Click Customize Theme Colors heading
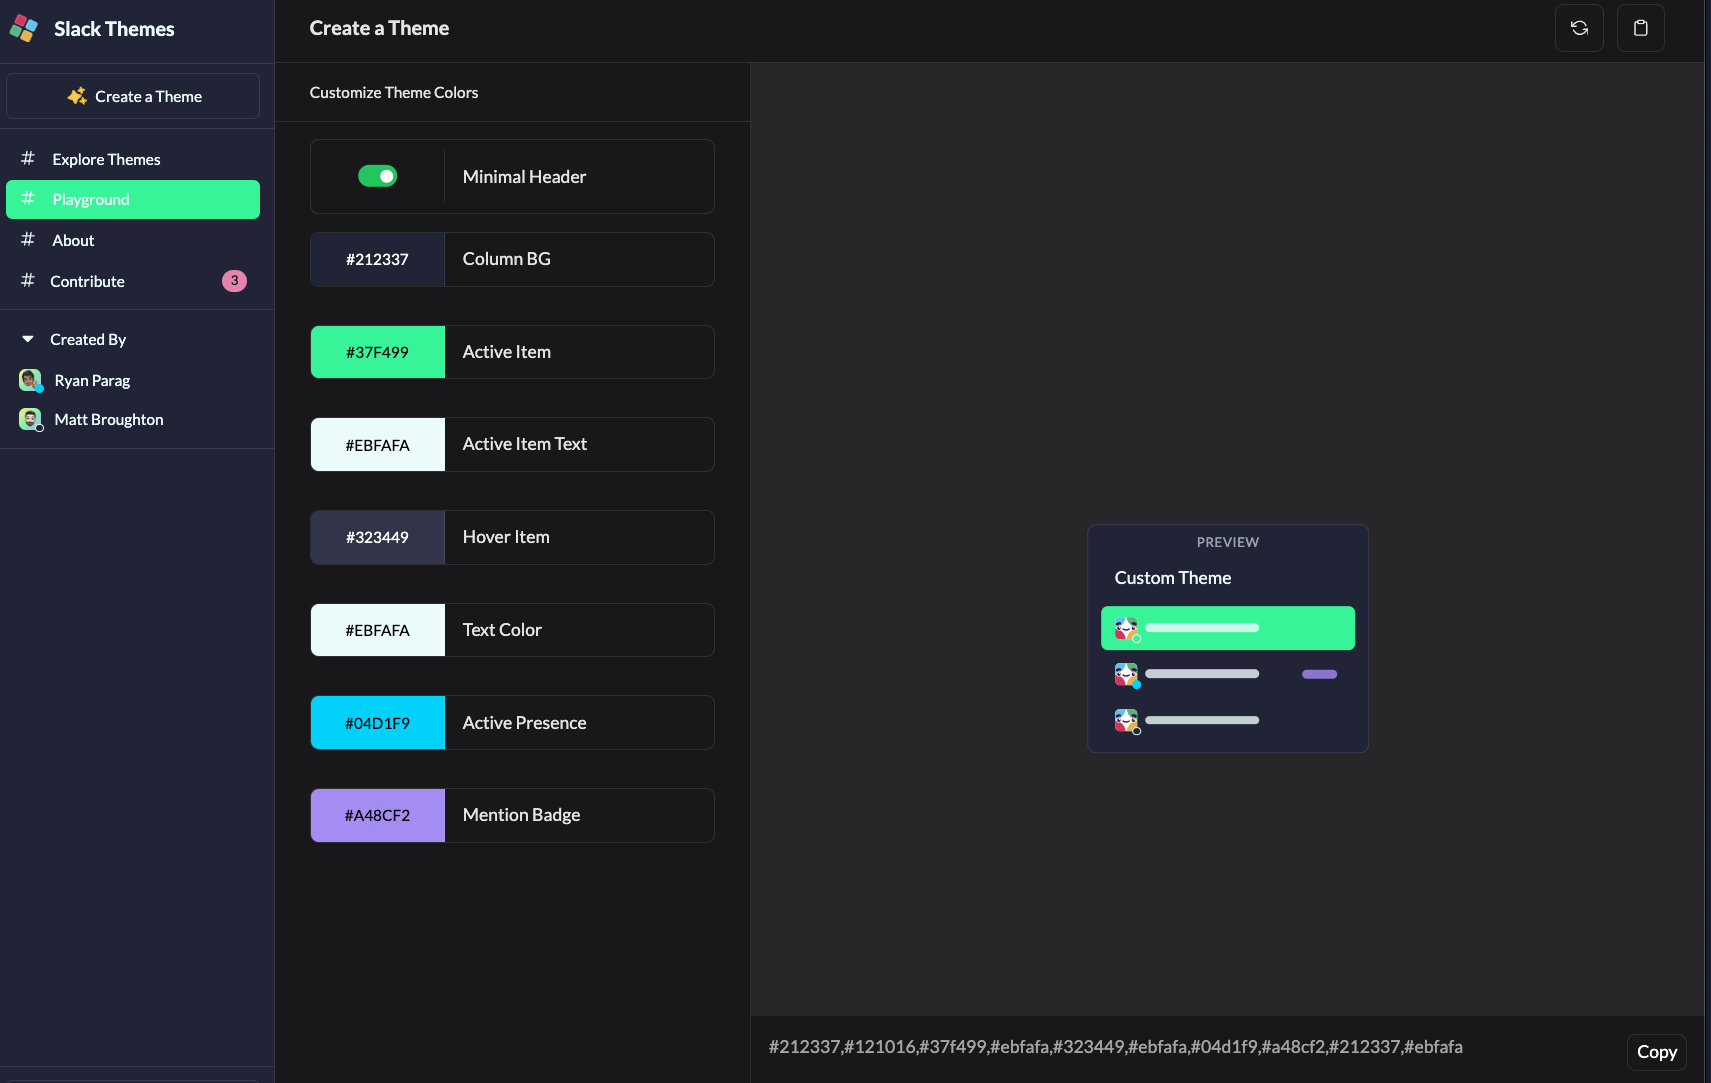The width and height of the screenshot is (1711, 1083). tap(394, 92)
